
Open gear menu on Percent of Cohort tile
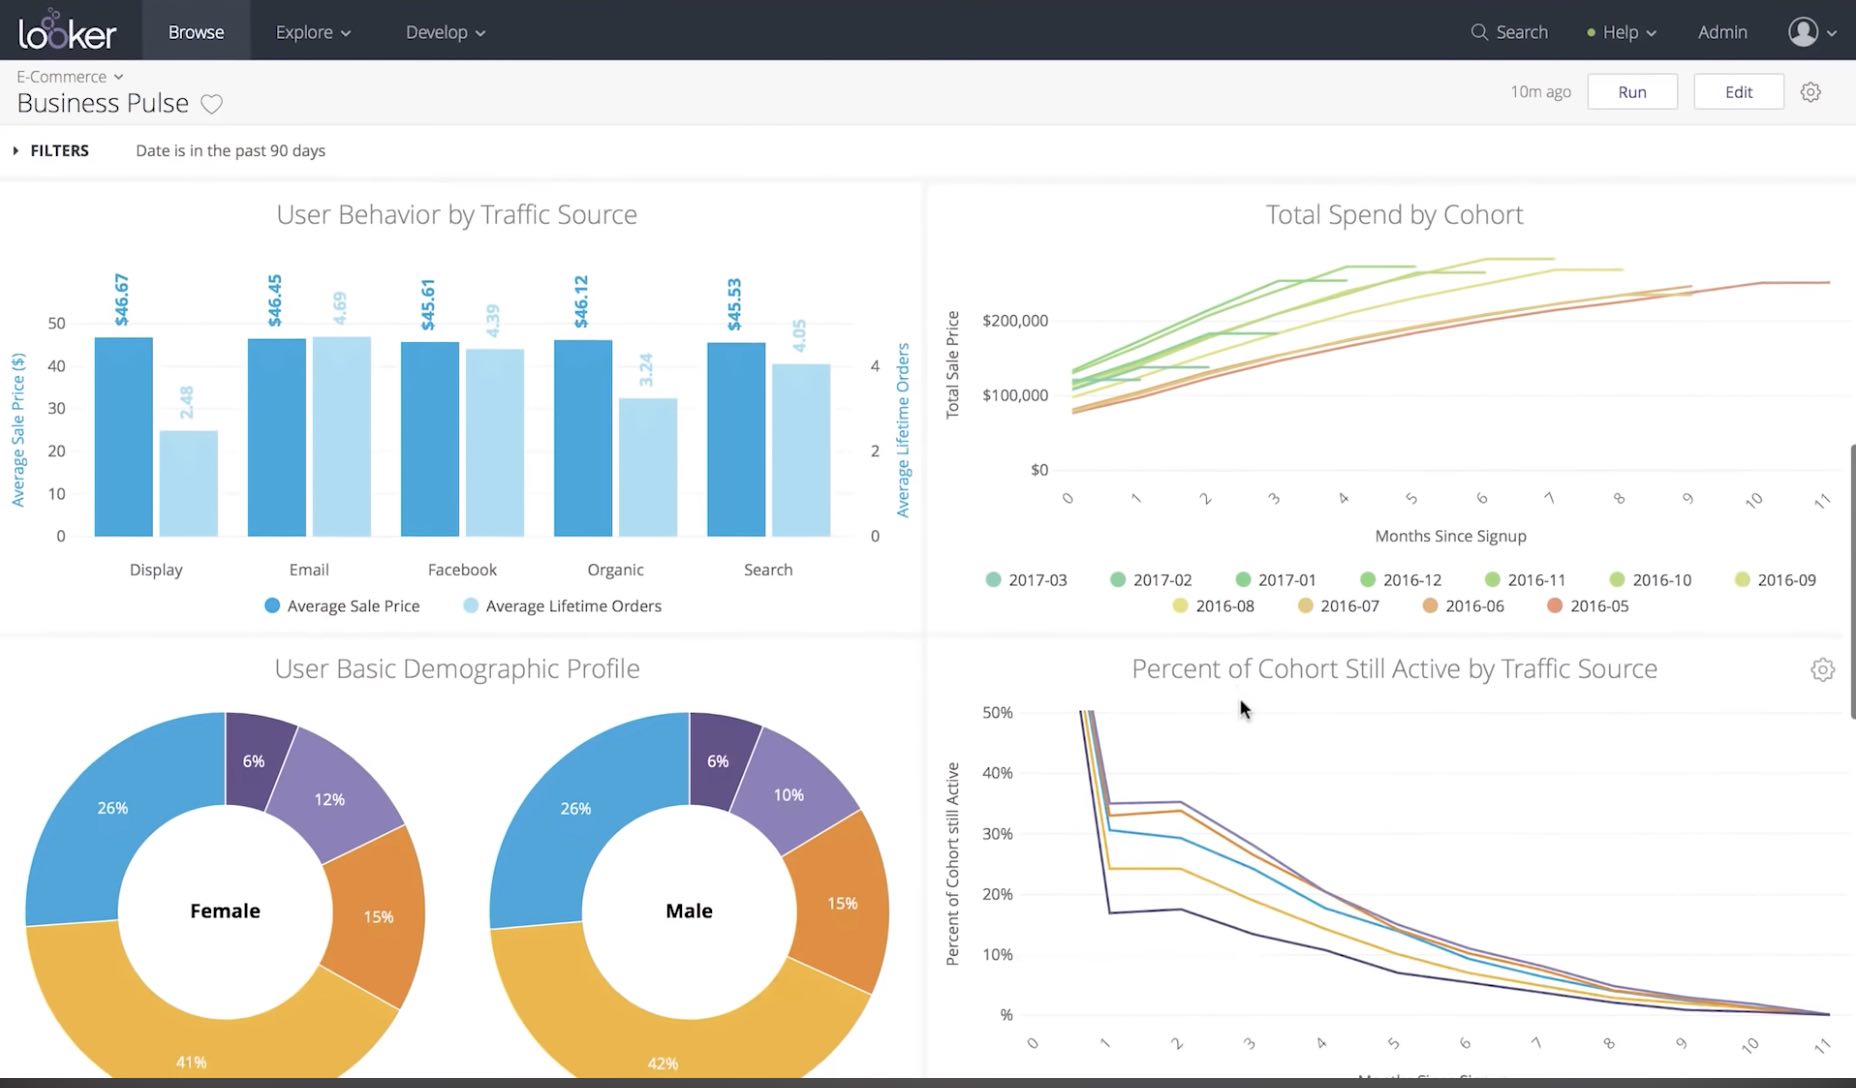[1822, 670]
